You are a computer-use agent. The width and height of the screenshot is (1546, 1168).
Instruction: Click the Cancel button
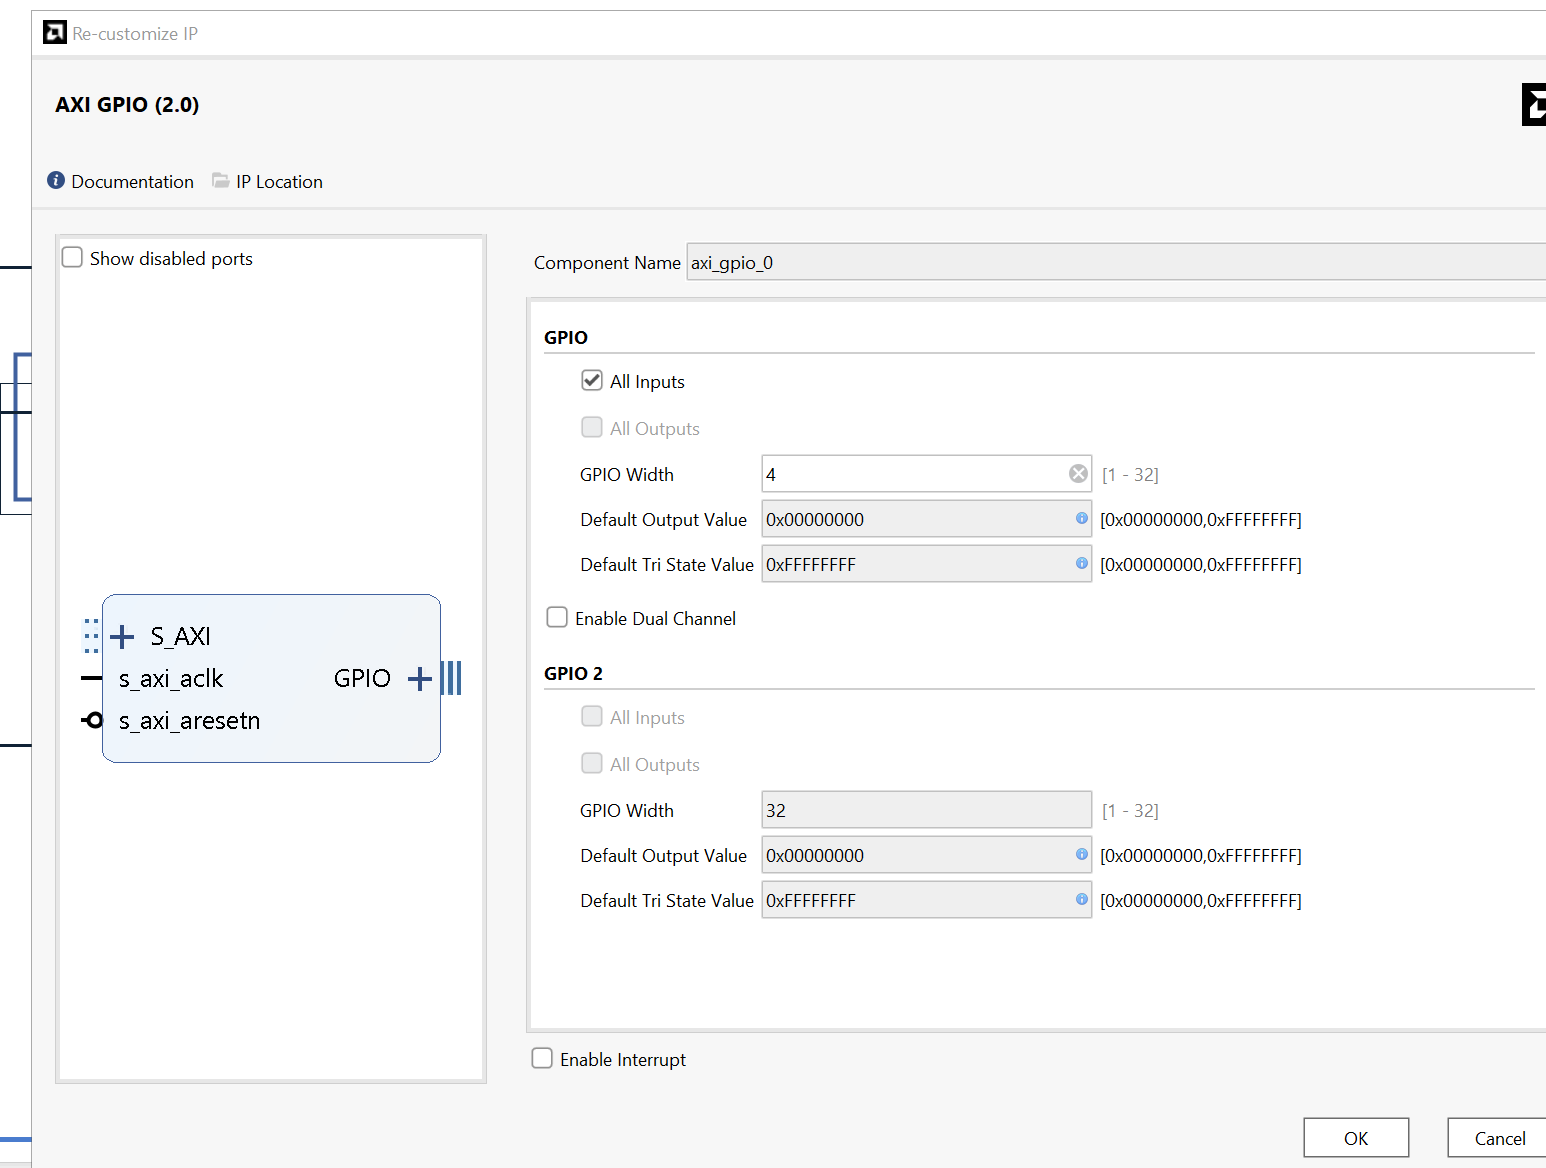coord(1499,1138)
